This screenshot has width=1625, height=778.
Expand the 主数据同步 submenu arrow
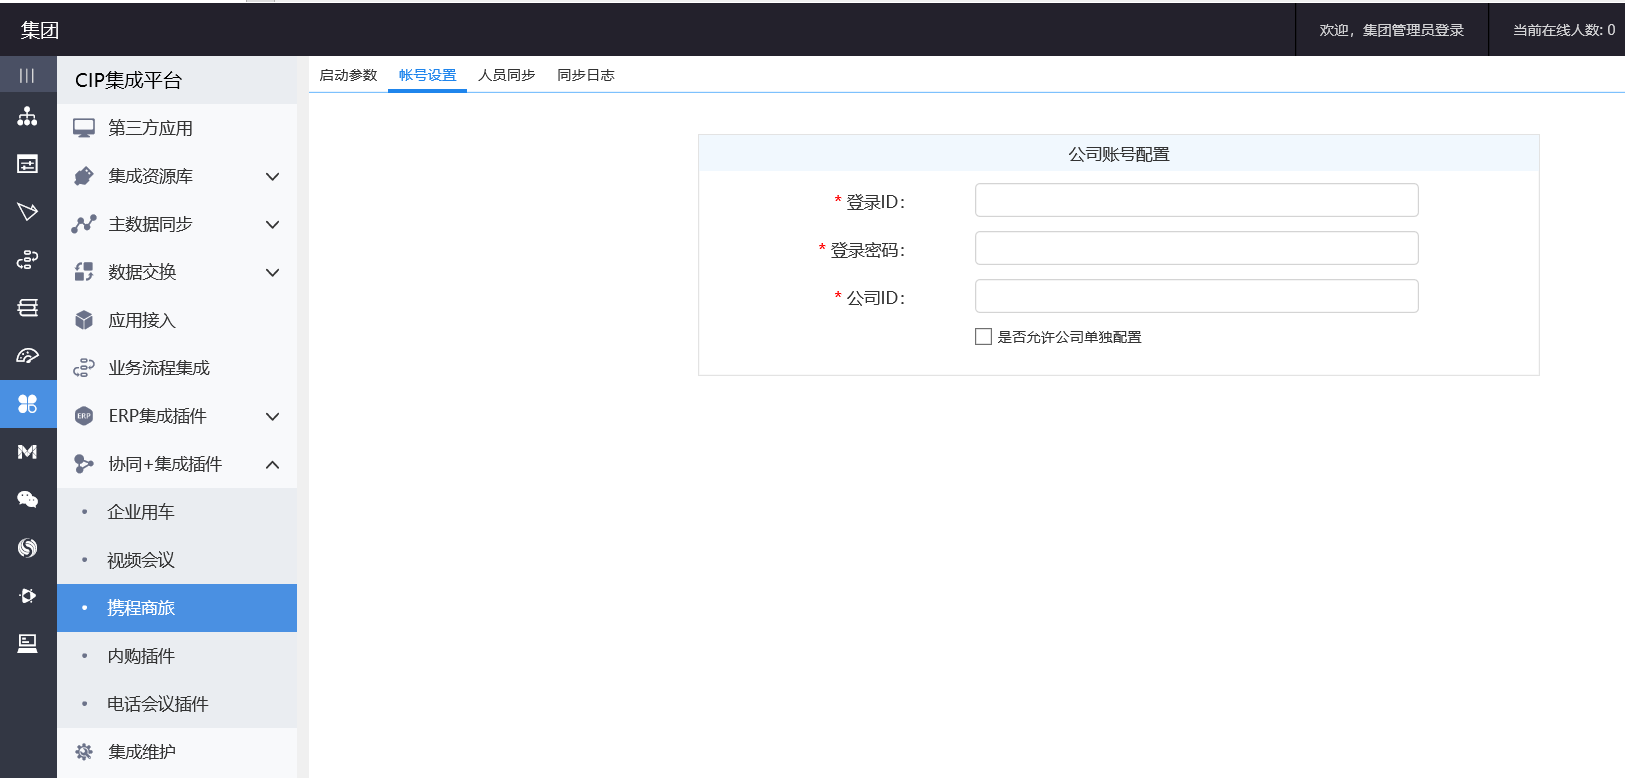pos(272,225)
